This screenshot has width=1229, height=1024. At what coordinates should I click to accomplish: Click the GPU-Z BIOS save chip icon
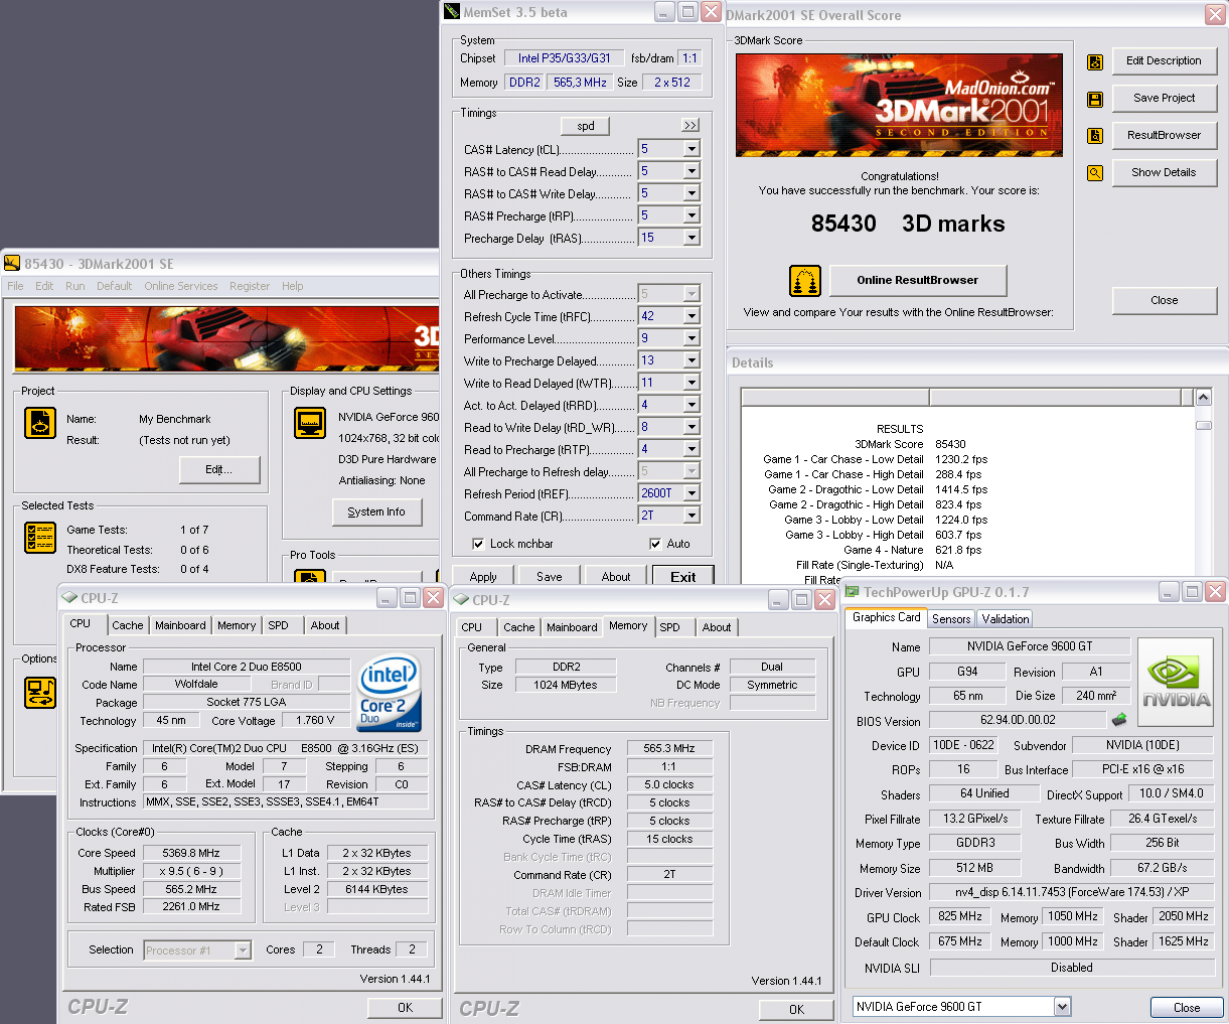pyautogui.click(x=1119, y=719)
